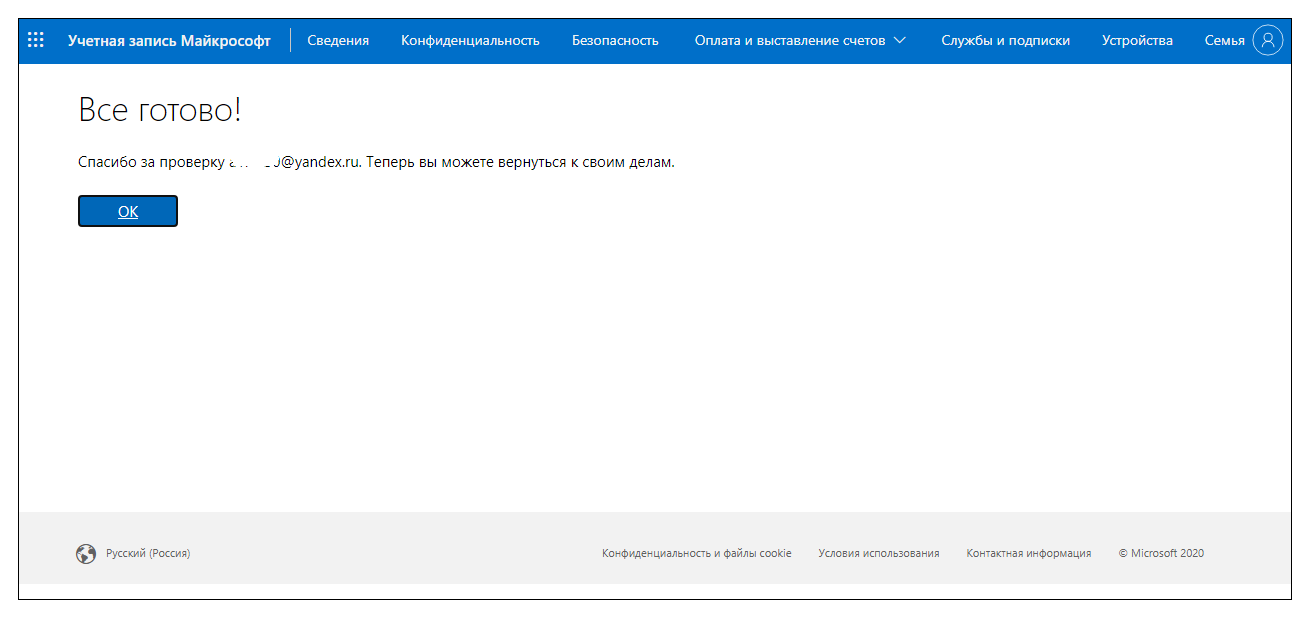Open Конфиденциальность и файлы cookie link
The width and height of the screenshot is (1310, 618).
tap(696, 553)
